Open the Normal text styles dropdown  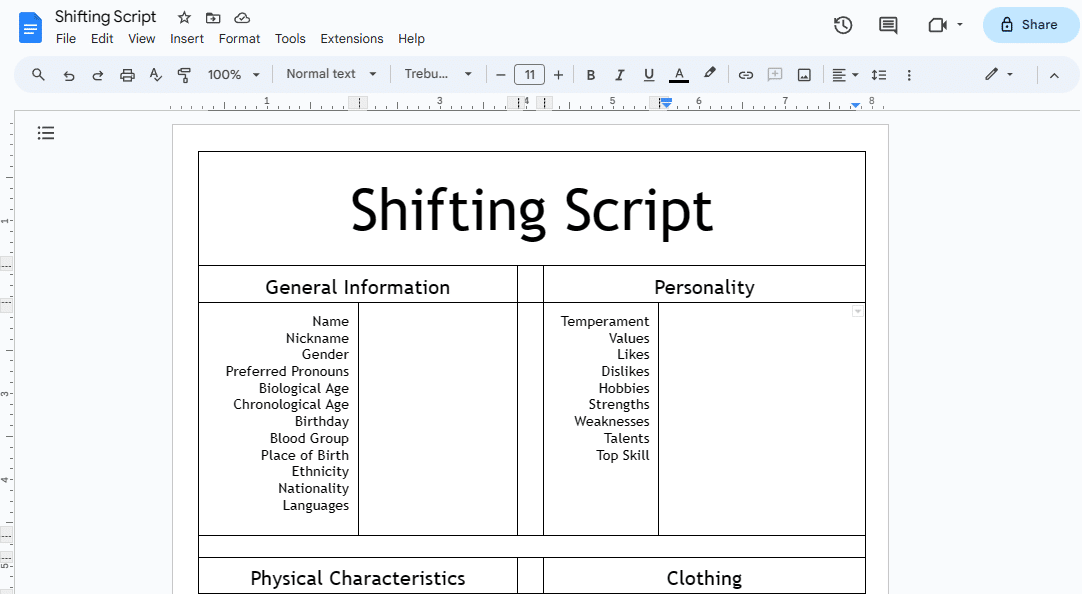pos(331,74)
